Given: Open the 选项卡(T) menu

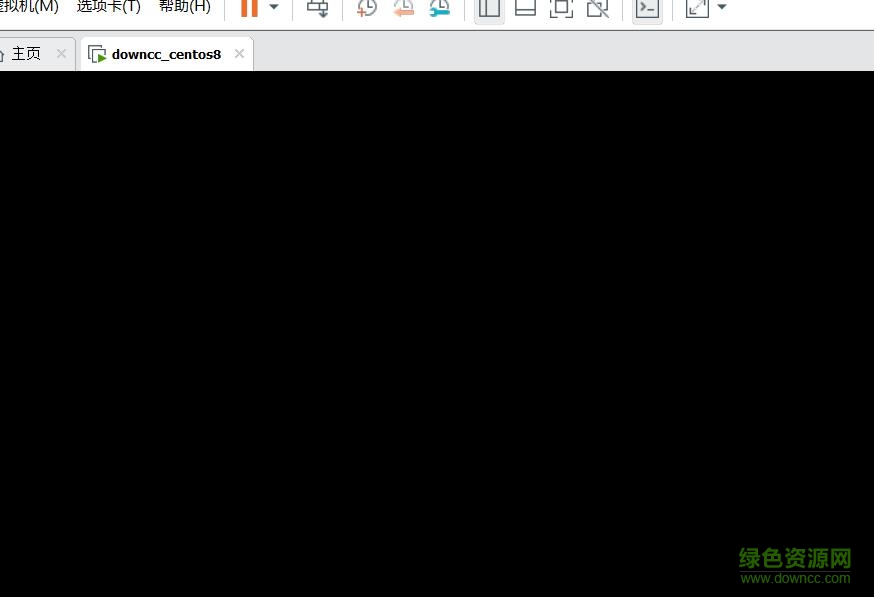Looking at the screenshot, I should pos(108,7).
